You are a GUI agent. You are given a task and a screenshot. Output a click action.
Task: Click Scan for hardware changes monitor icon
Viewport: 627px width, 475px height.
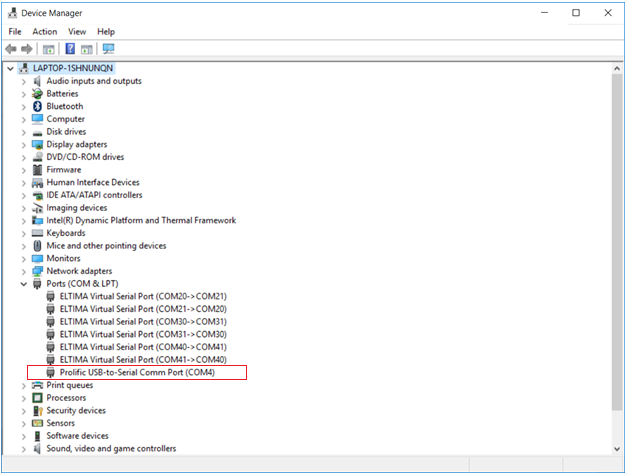pyautogui.click(x=108, y=49)
